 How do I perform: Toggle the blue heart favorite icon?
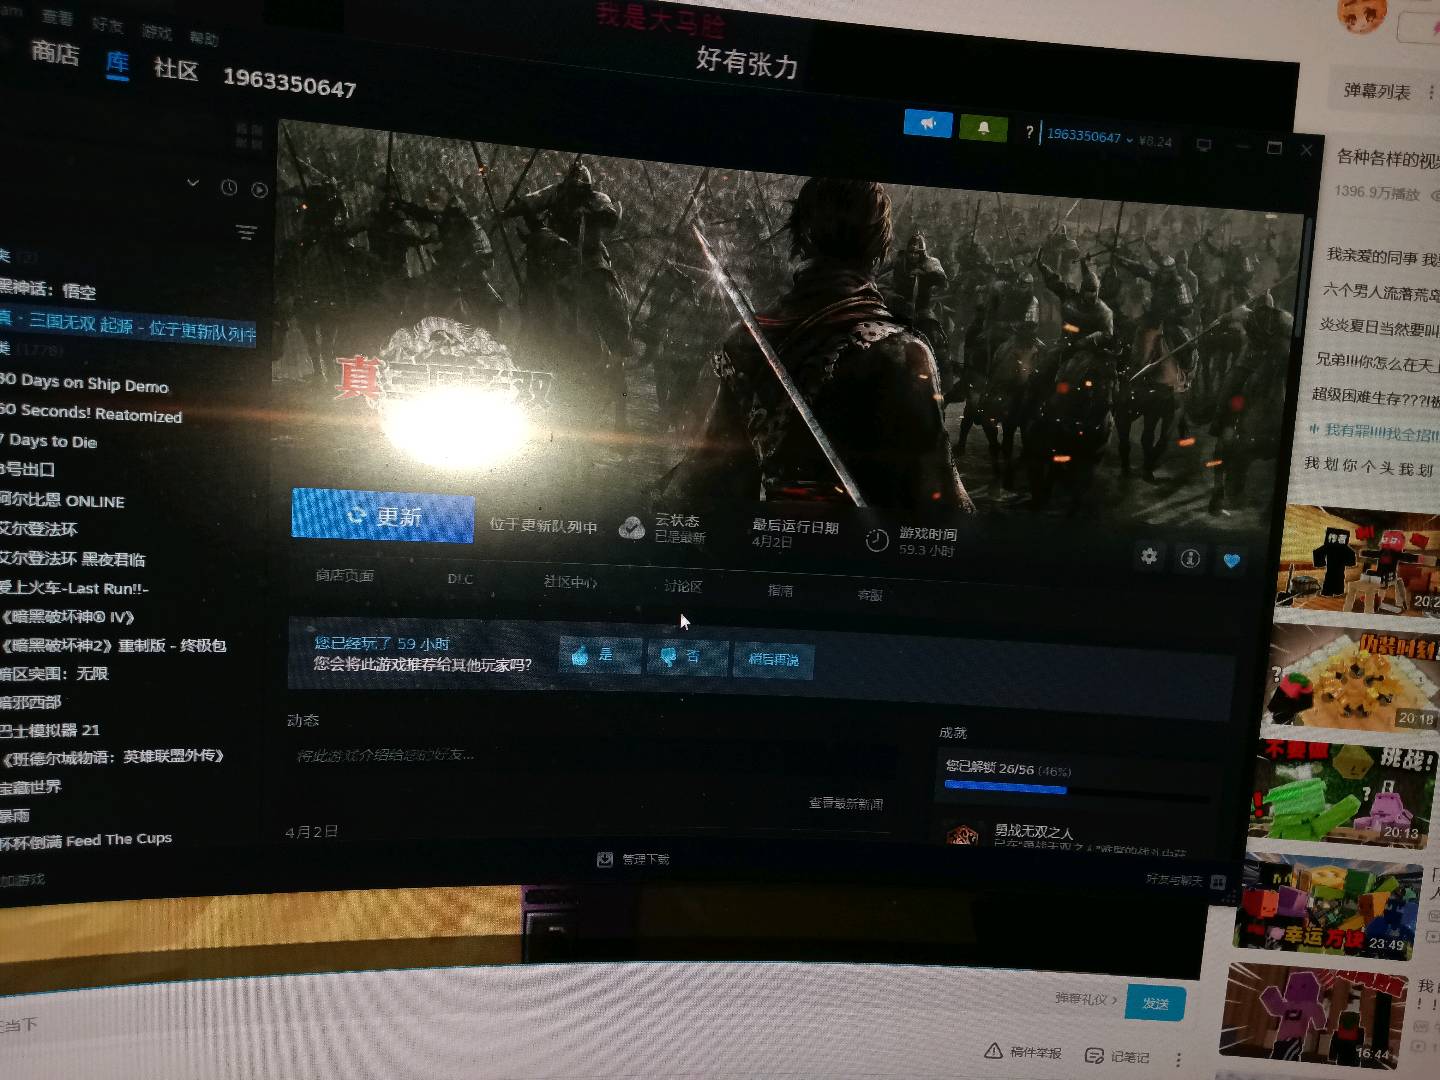pyautogui.click(x=1232, y=561)
